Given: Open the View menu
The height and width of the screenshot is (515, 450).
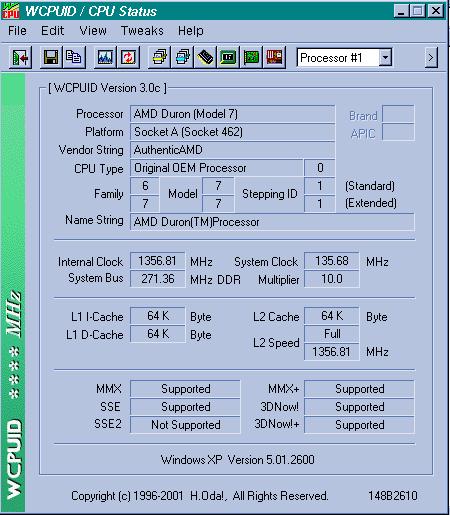Looking at the screenshot, I should pos(93,31).
